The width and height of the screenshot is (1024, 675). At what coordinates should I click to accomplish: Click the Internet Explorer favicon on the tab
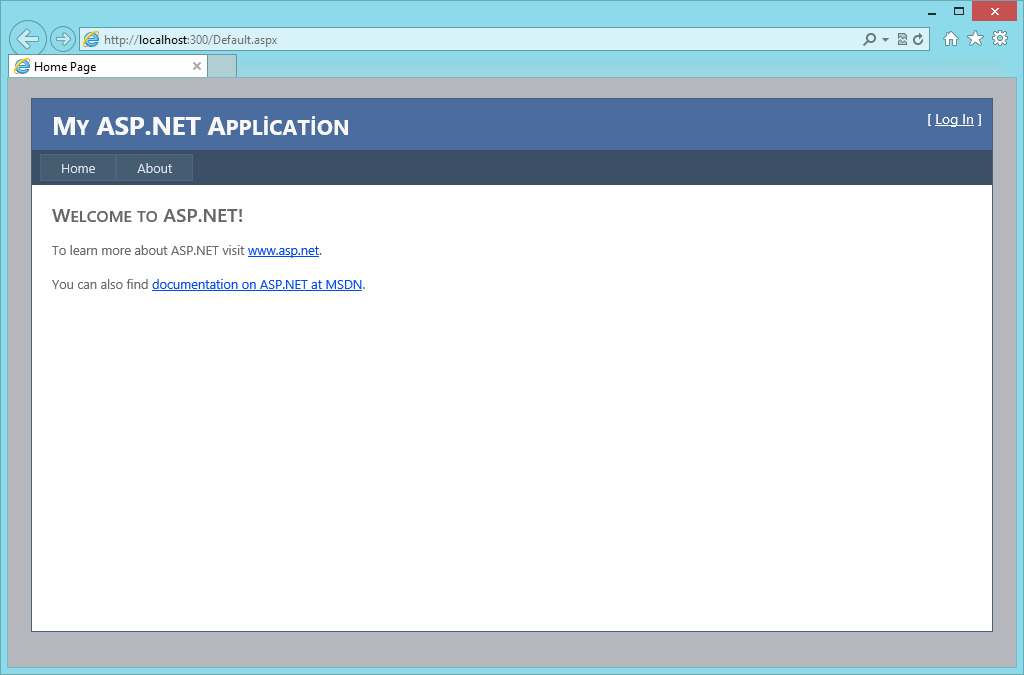click(x=22, y=67)
